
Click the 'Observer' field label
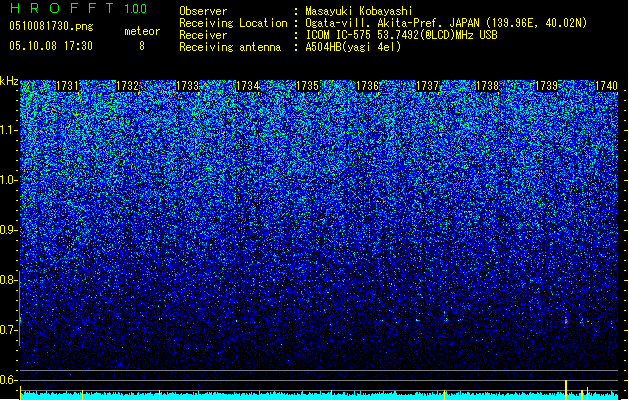click(203, 11)
